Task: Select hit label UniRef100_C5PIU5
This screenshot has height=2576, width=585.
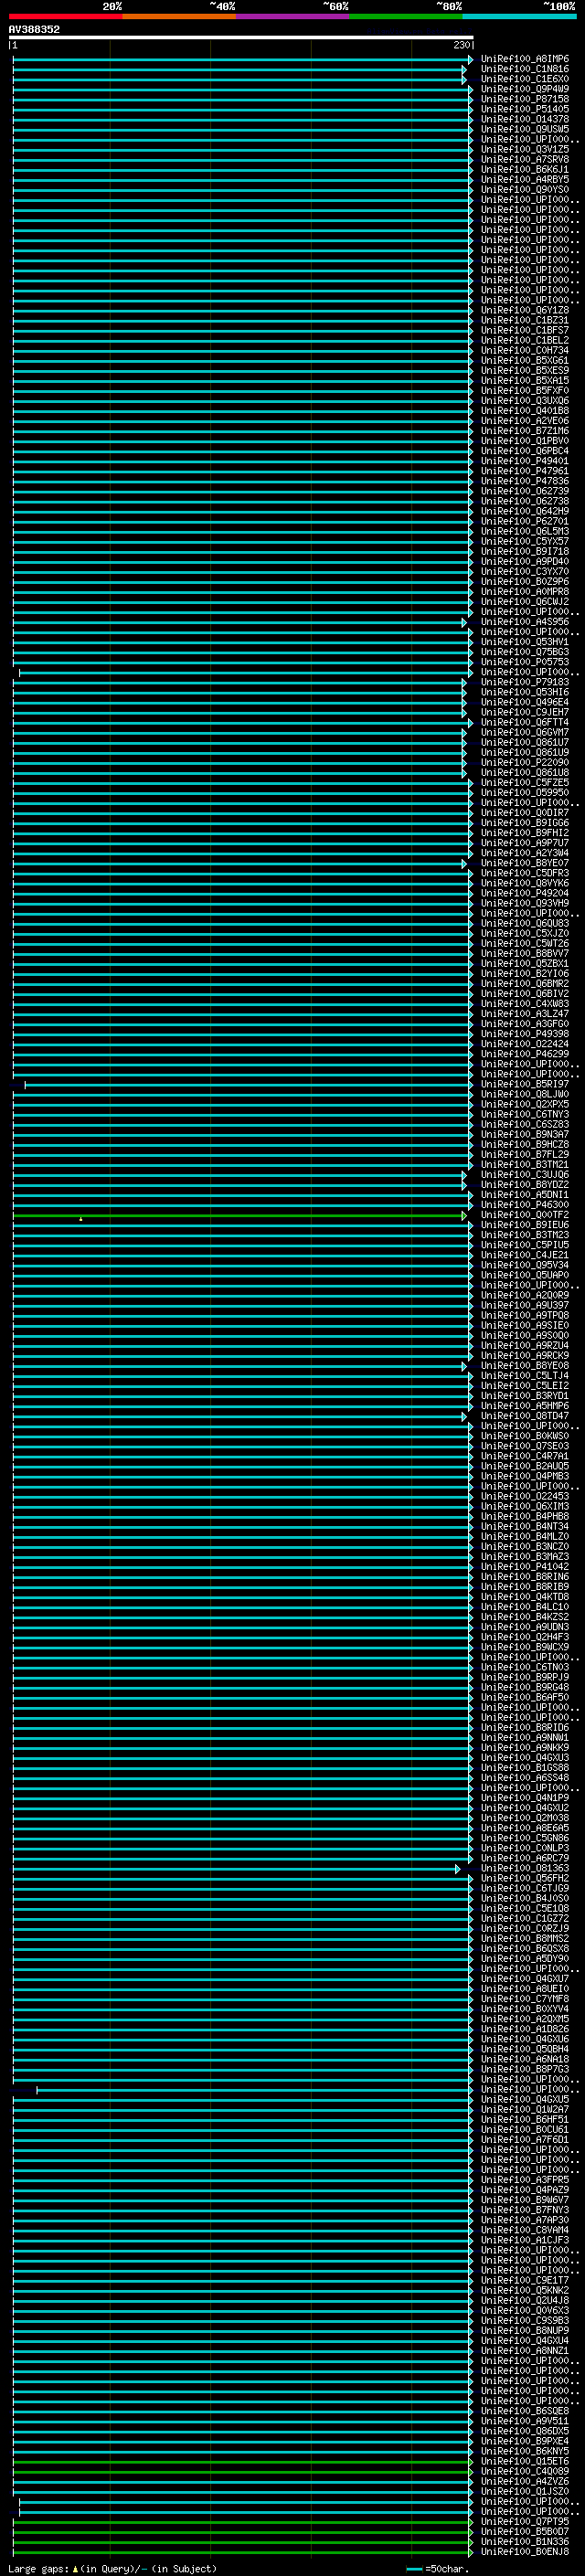Action: point(525,1245)
